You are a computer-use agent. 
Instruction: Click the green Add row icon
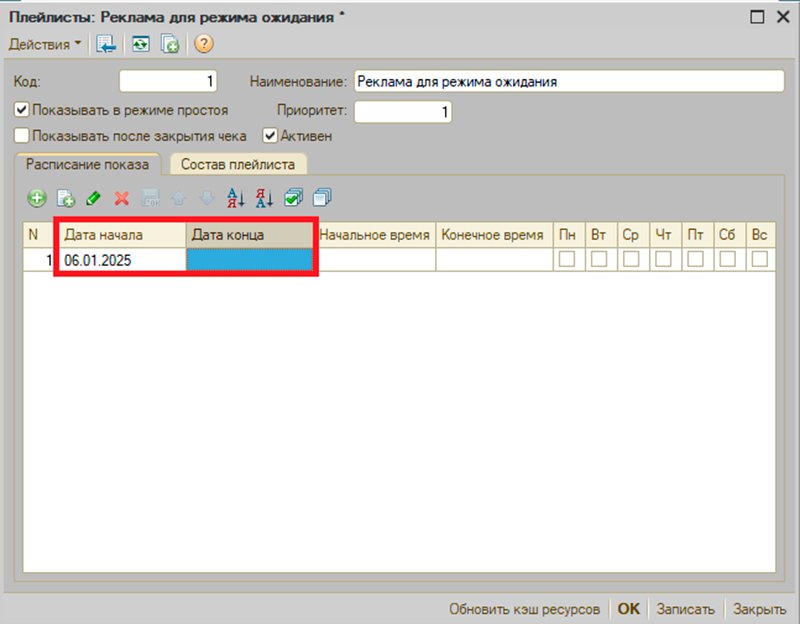pos(37,198)
